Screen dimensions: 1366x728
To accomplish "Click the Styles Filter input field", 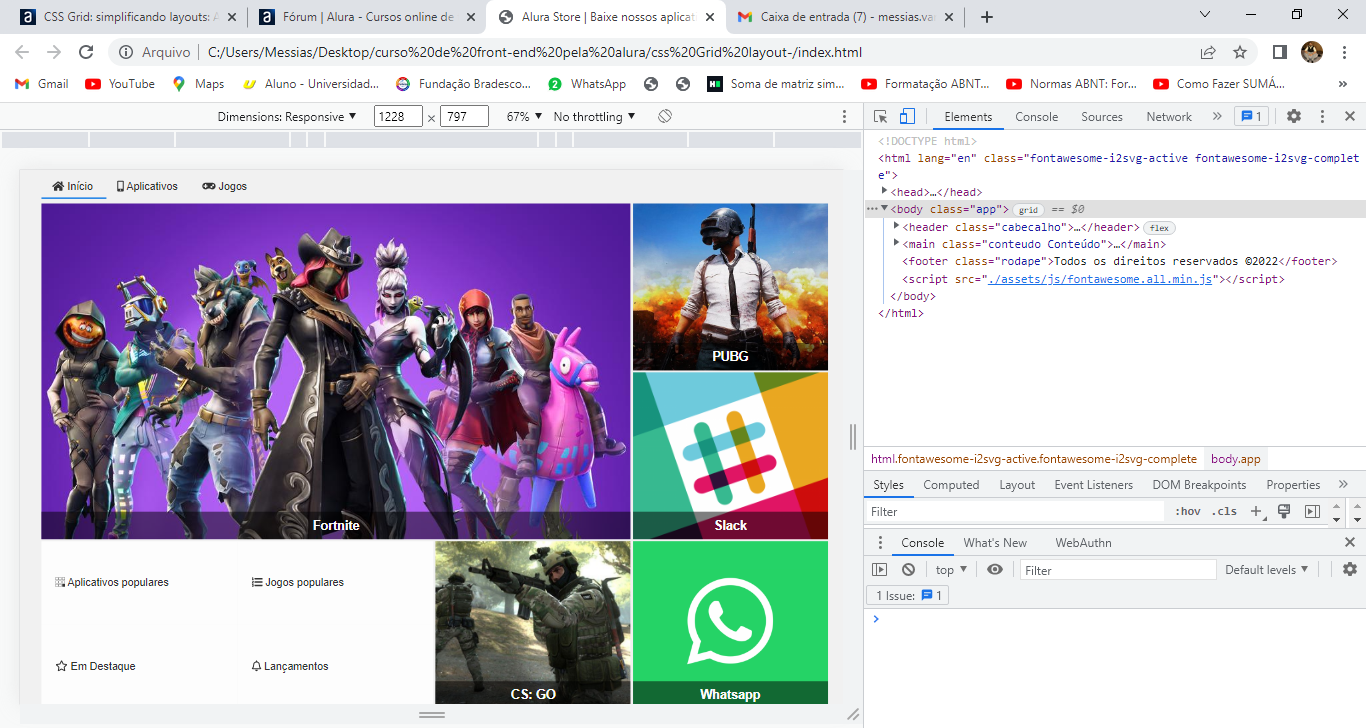I will (1015, 512).
